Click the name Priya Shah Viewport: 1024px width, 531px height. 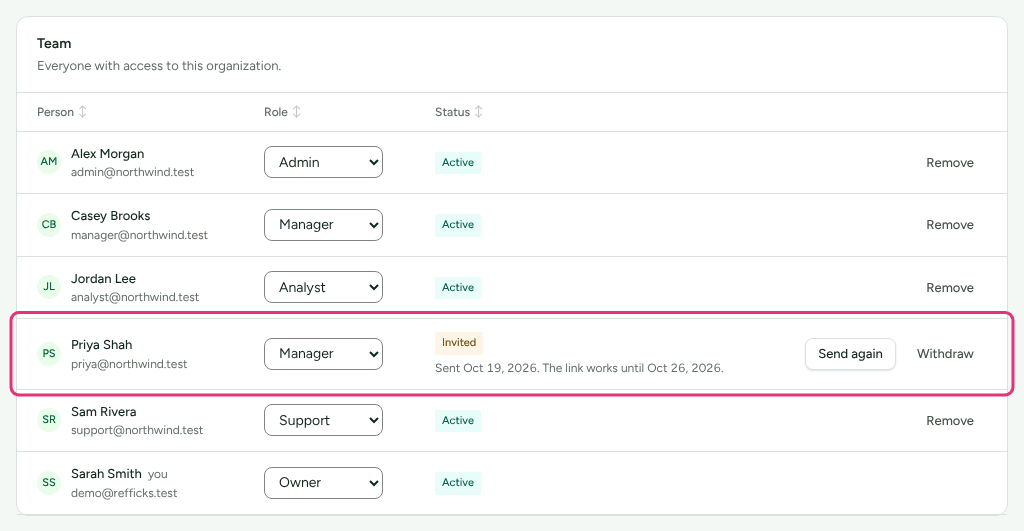click(101, 345)
